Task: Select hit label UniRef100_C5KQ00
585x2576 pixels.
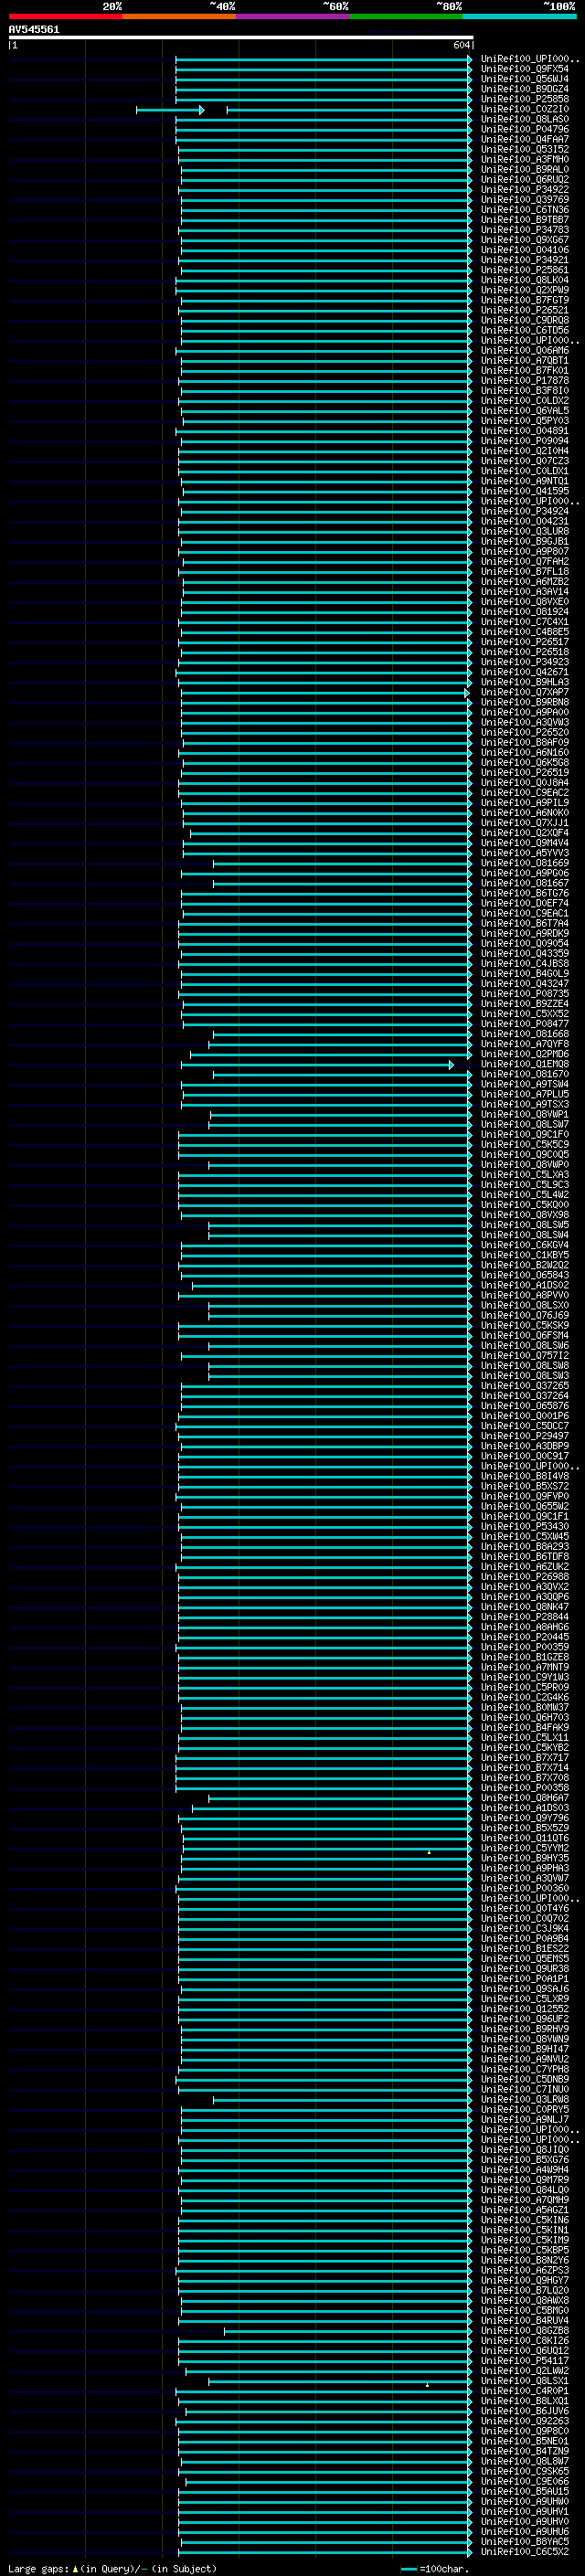Action: tap(524, 1204)
